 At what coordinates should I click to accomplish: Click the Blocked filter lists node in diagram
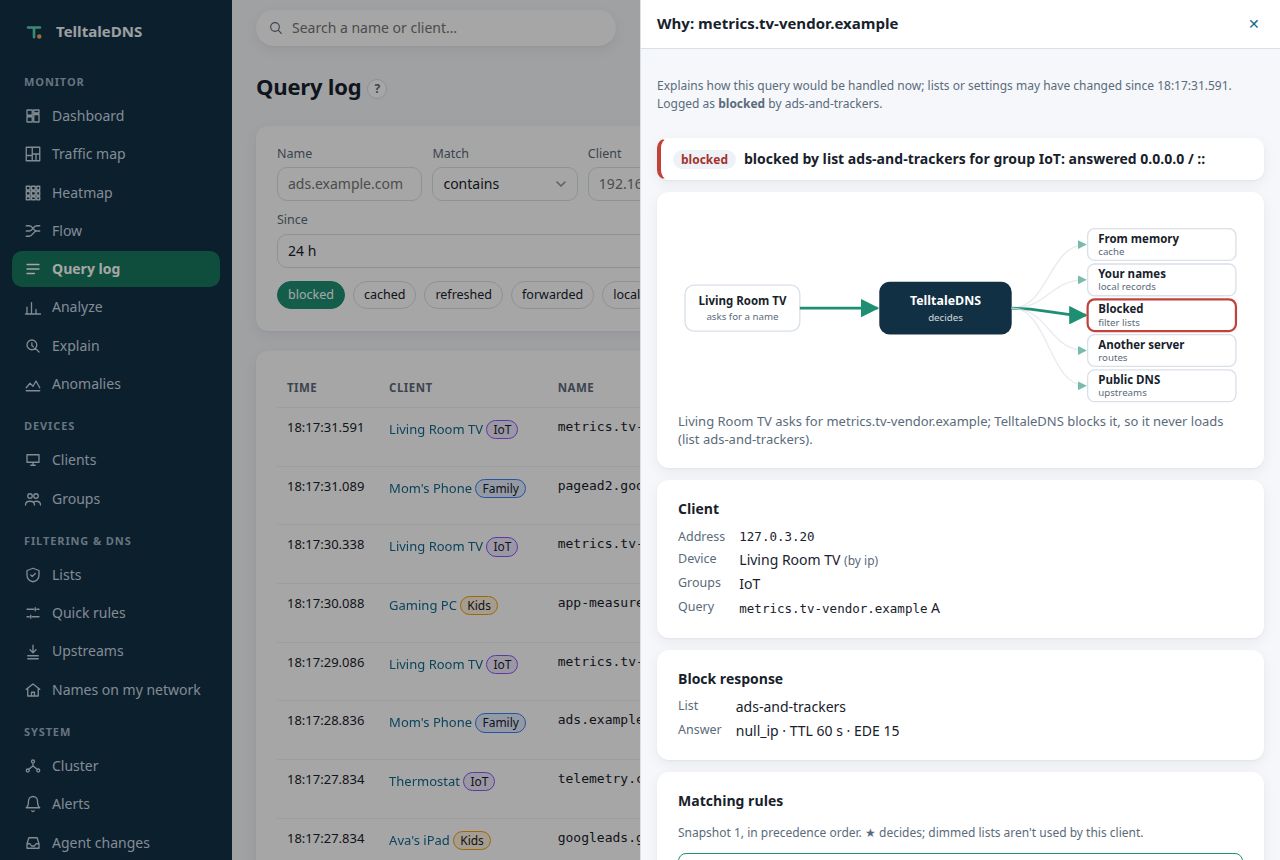[x=1162, y=315]
